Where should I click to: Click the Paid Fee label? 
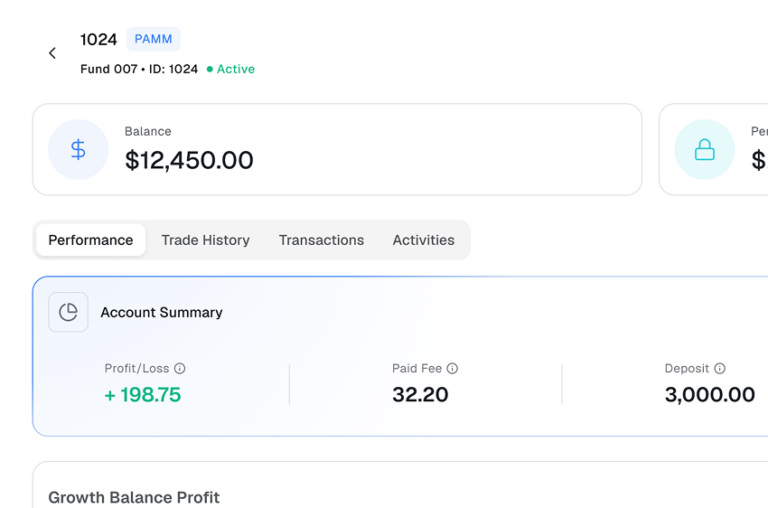417,368
